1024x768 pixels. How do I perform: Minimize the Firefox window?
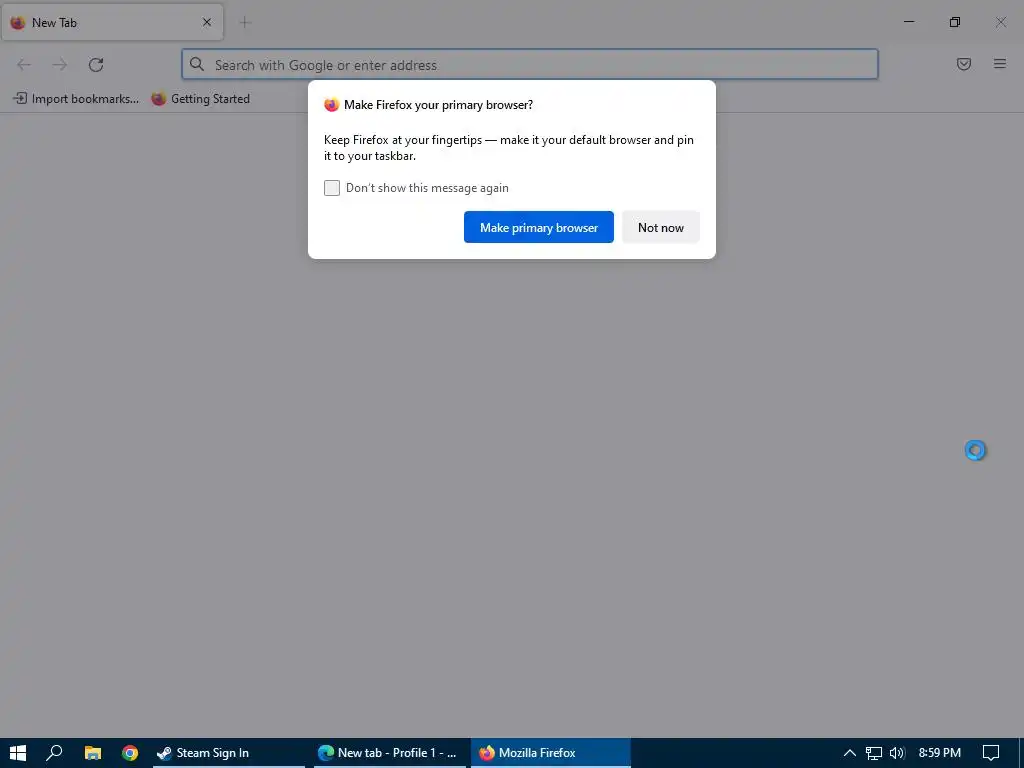point(909,22)
